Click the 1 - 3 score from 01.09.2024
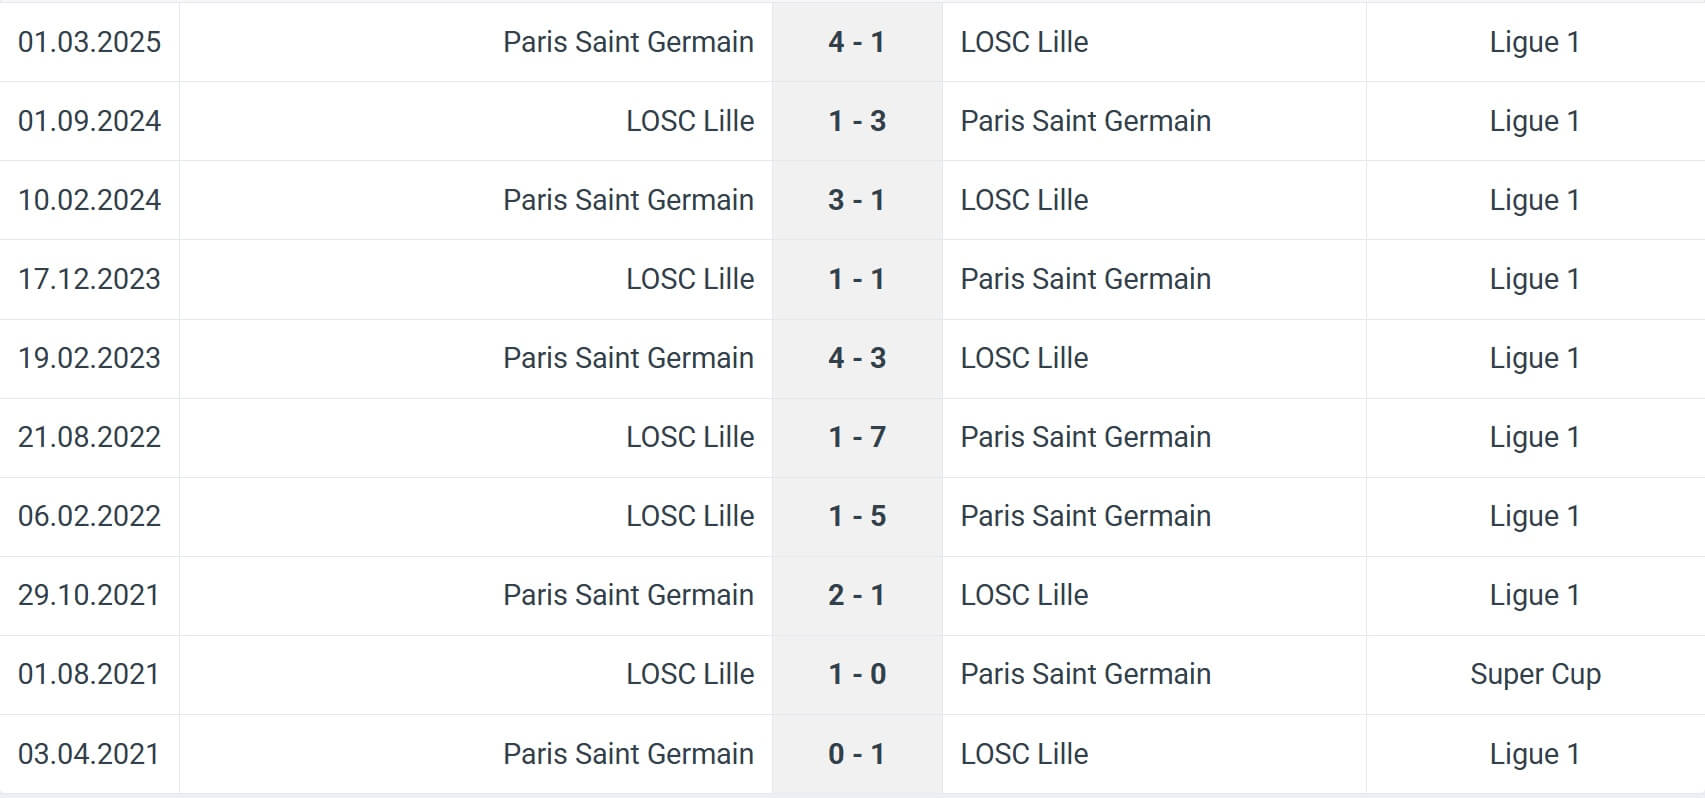 click(x=856, y=121)
